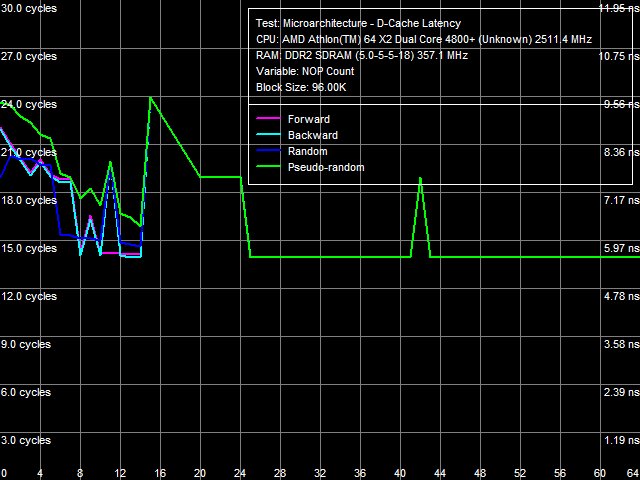Image resolution: width=640 pixels, height=480 pixels.
Task: Select the Backward legend label
Action: pyautogui.click(x=312, y=136)
